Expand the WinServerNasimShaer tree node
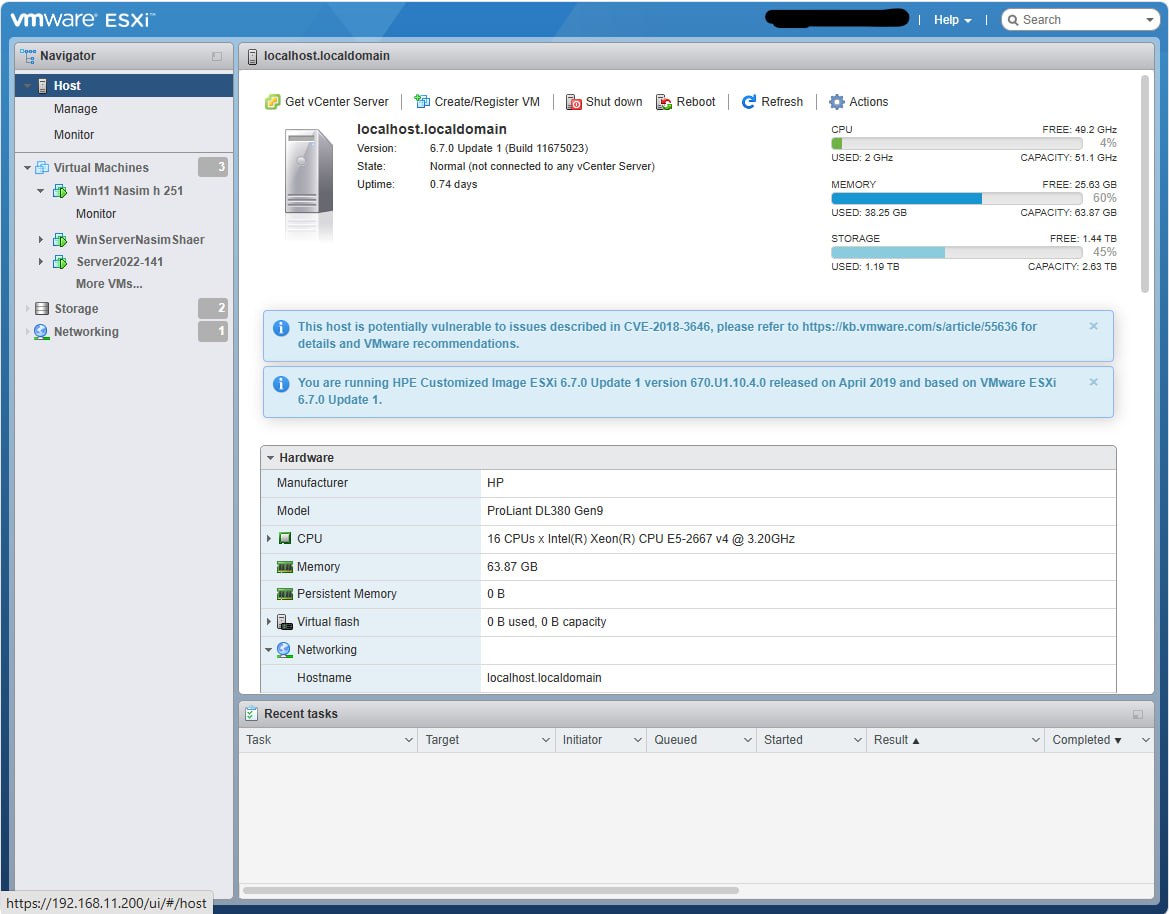This screenshot has height=914, width=1169. [40, 239]
